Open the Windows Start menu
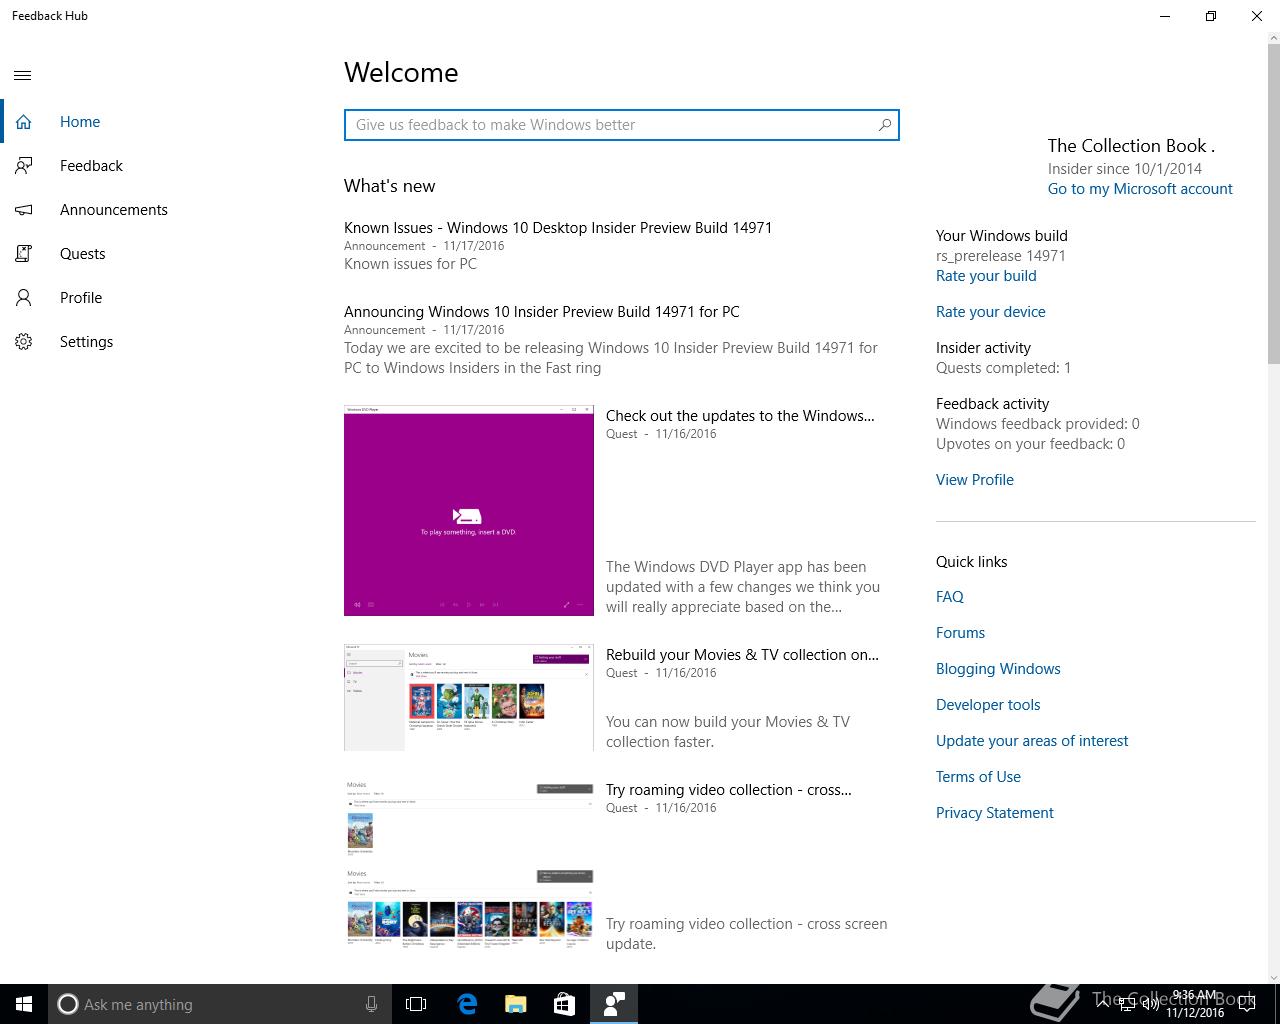 click(24, 1004)
